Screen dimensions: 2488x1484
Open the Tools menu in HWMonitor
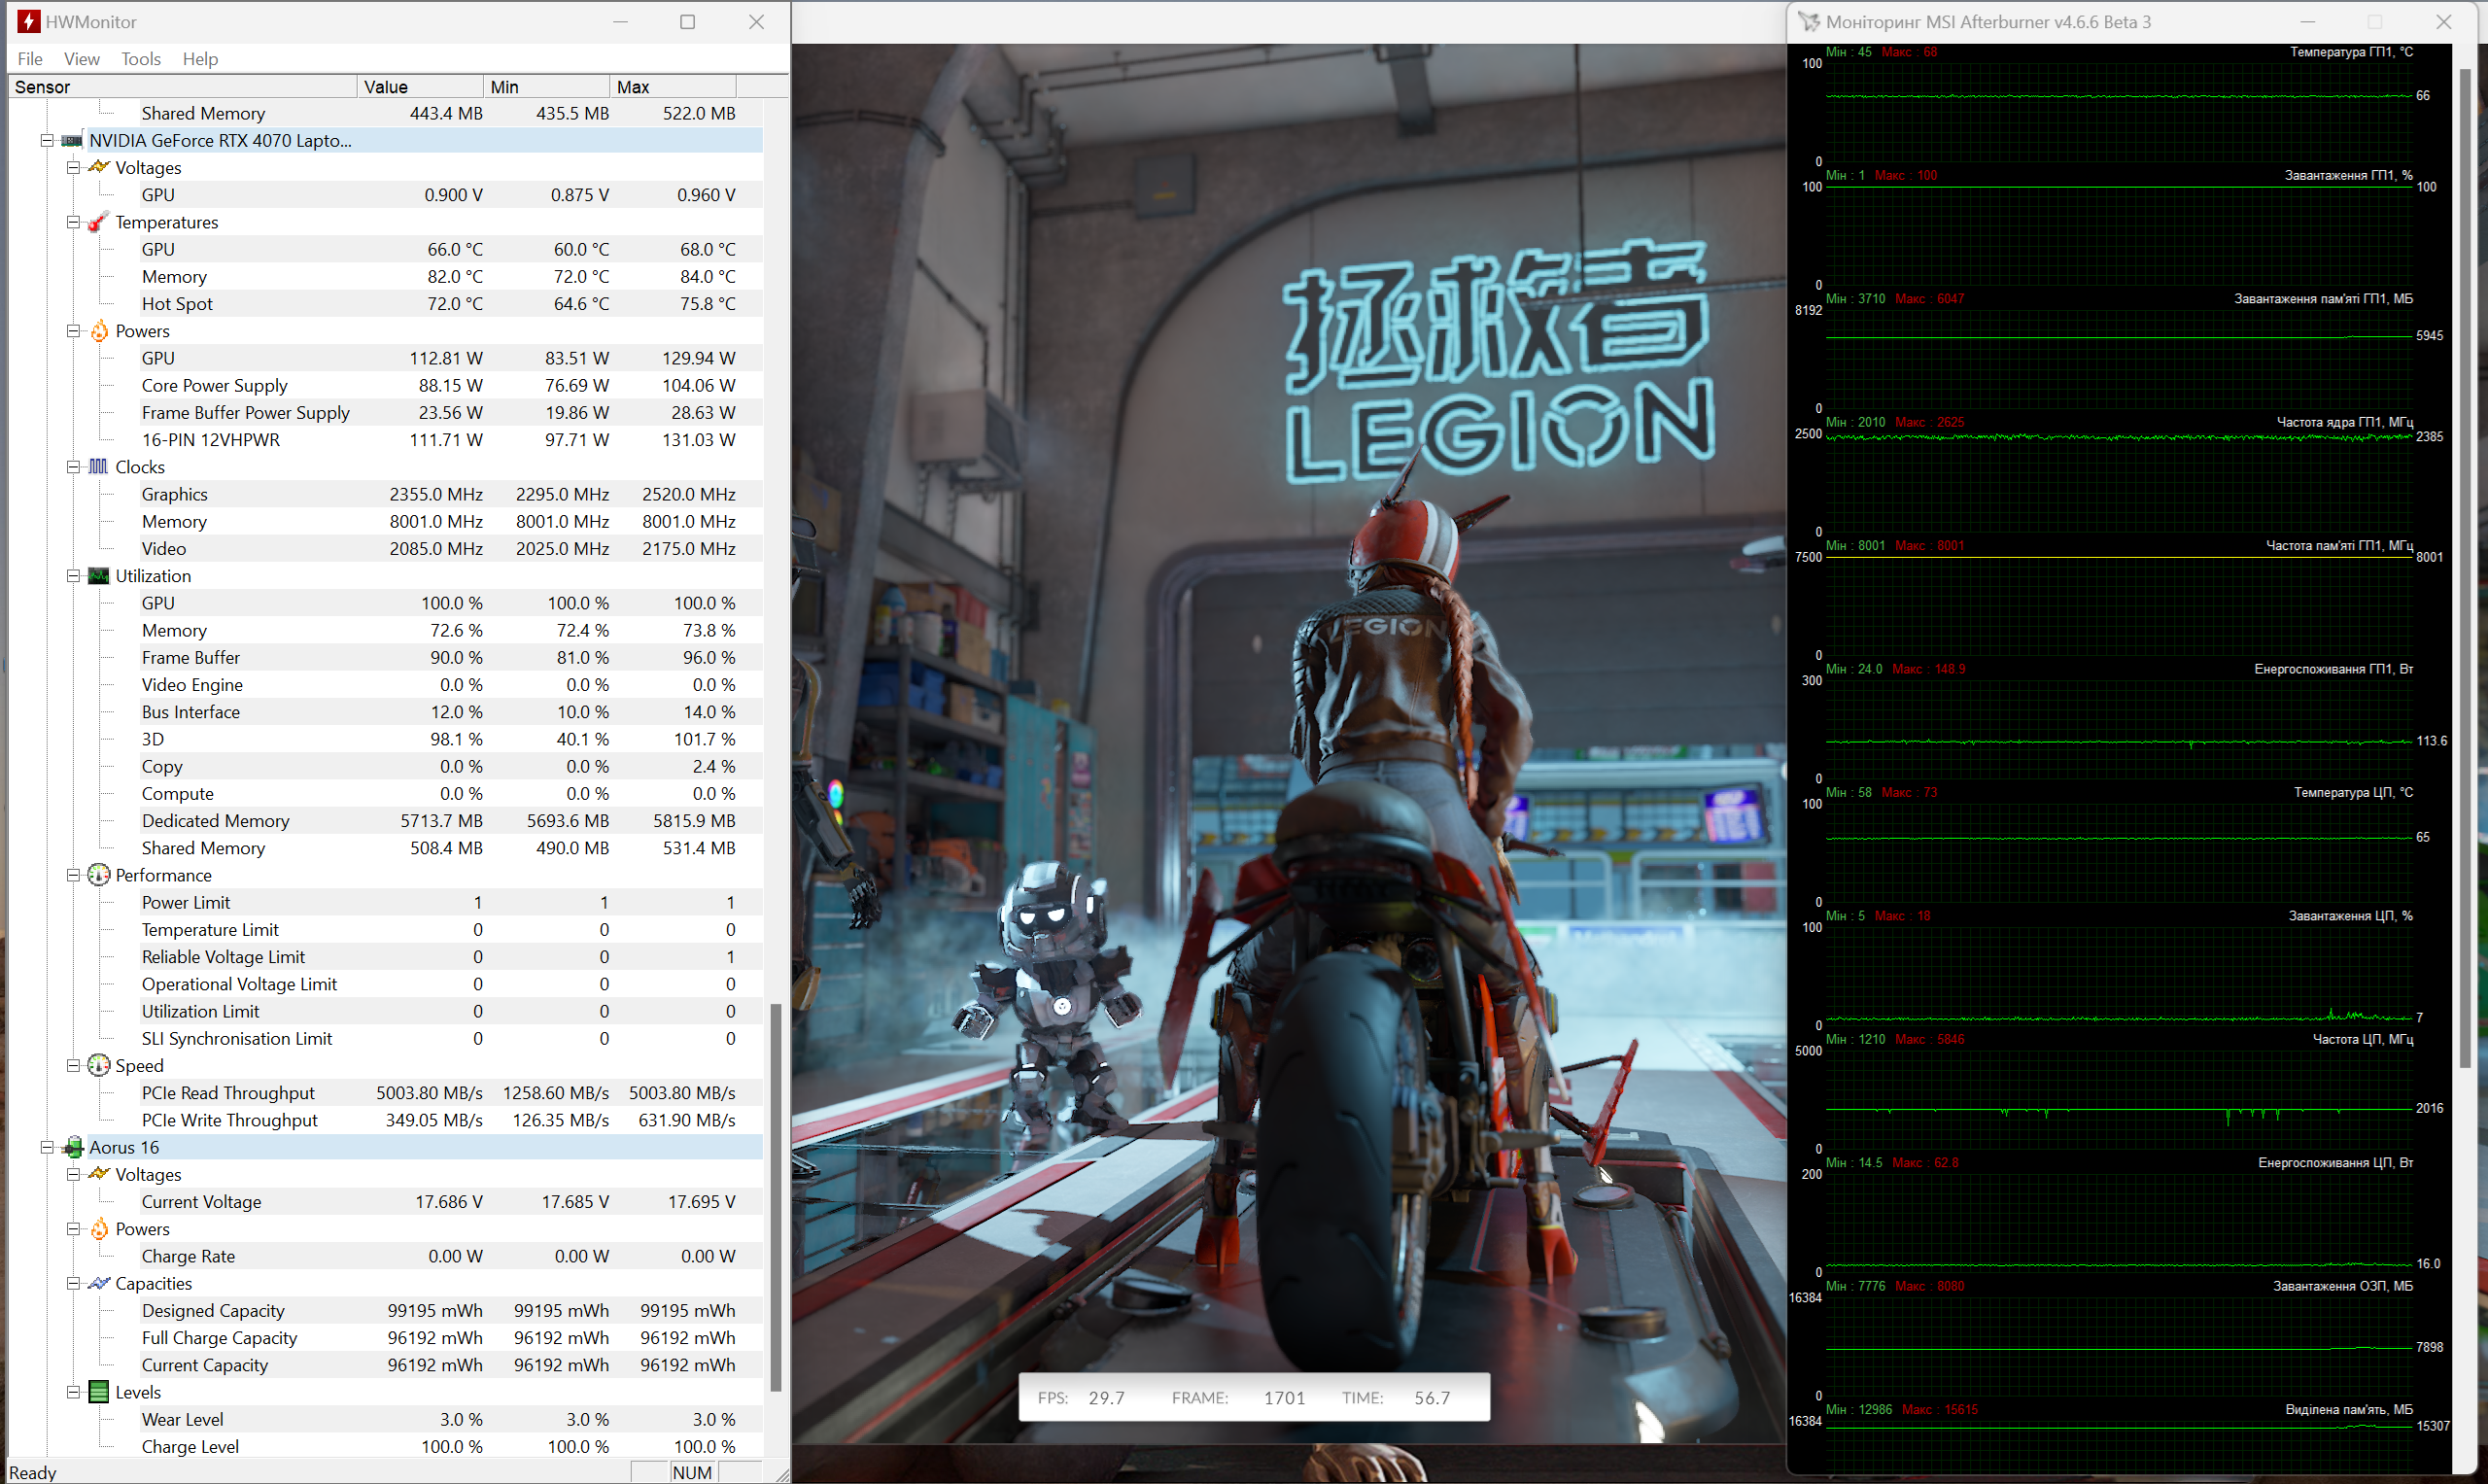[x=141, y=59]
